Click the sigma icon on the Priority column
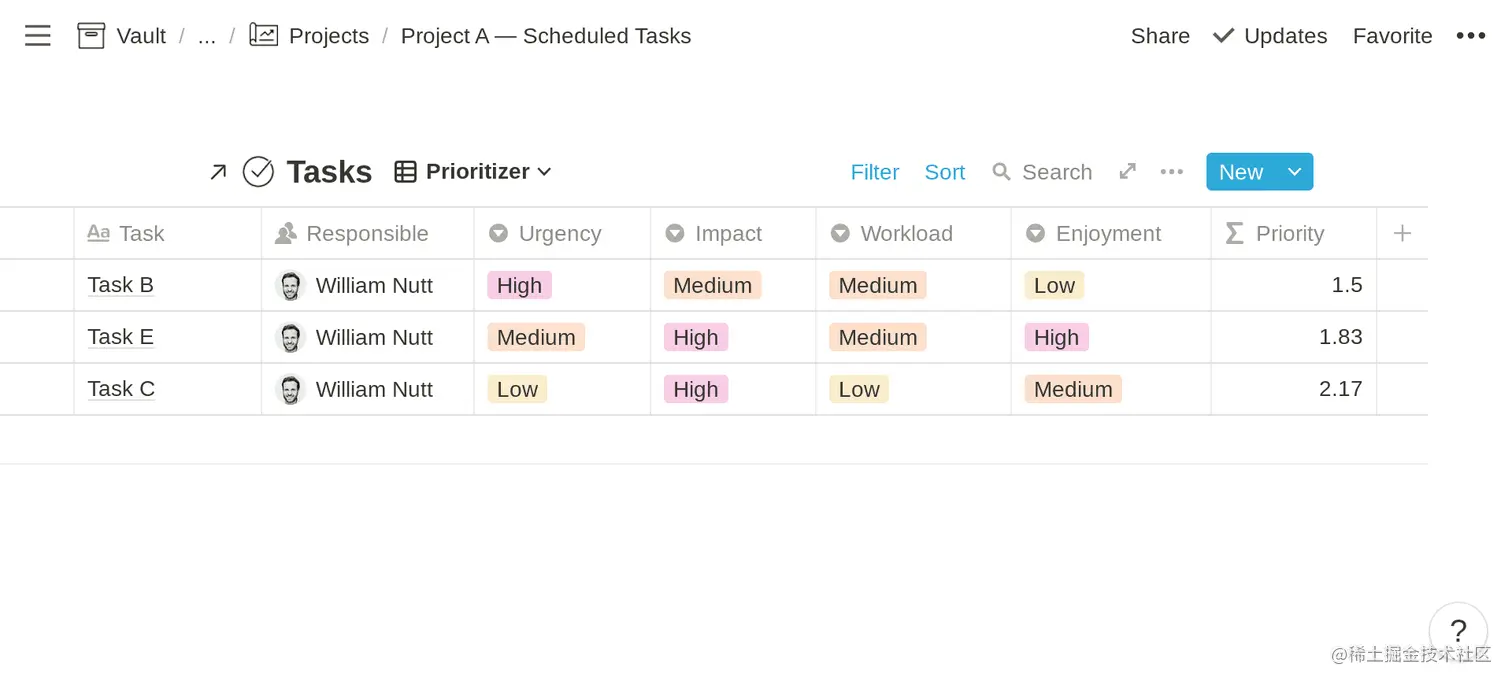The height and width of the screenshot is (685, 1512). [1240, 233]
